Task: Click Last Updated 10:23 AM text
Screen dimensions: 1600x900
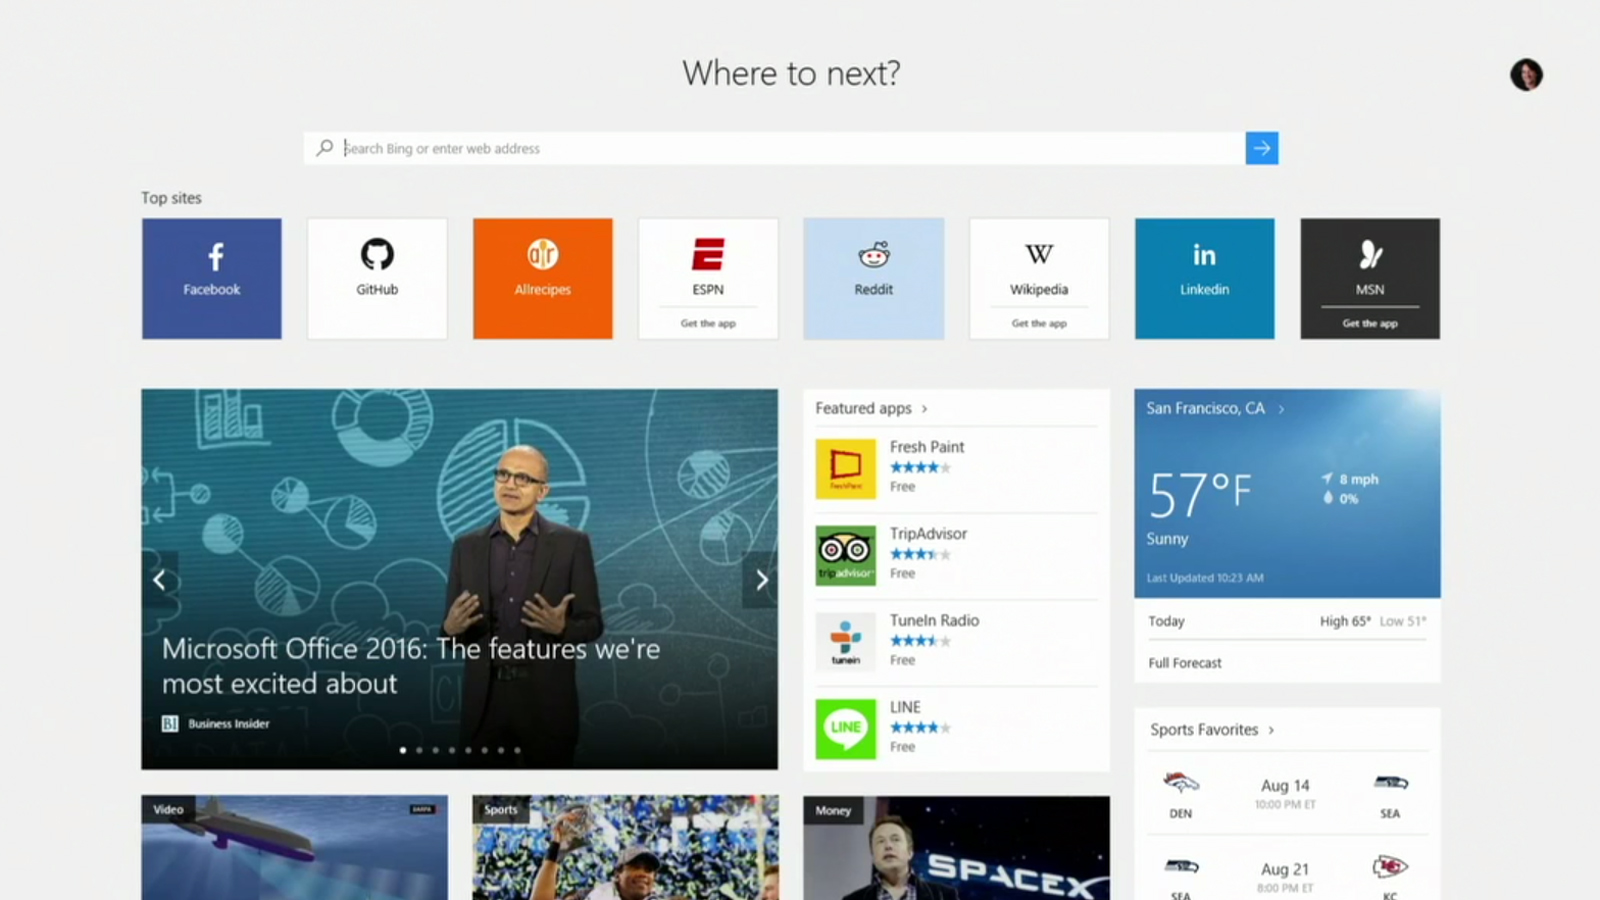Action: [x=1205, y=578]
